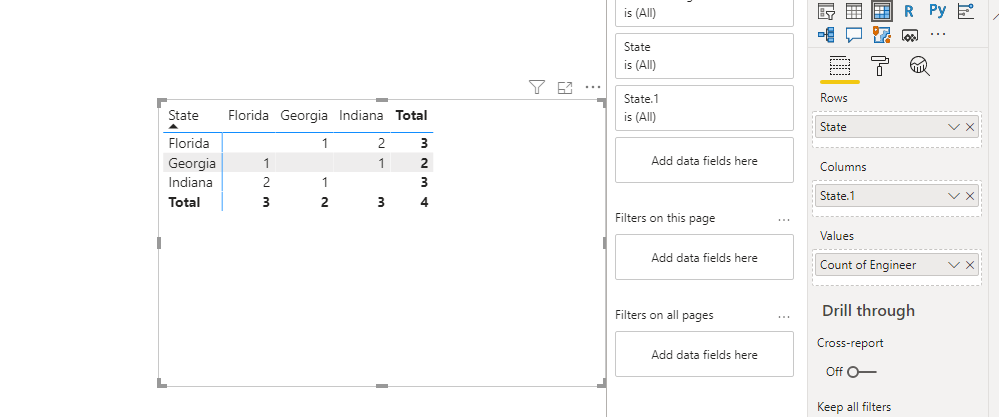
Task: Select the Matrix visualization icon
Action: (x=882, y=11)
